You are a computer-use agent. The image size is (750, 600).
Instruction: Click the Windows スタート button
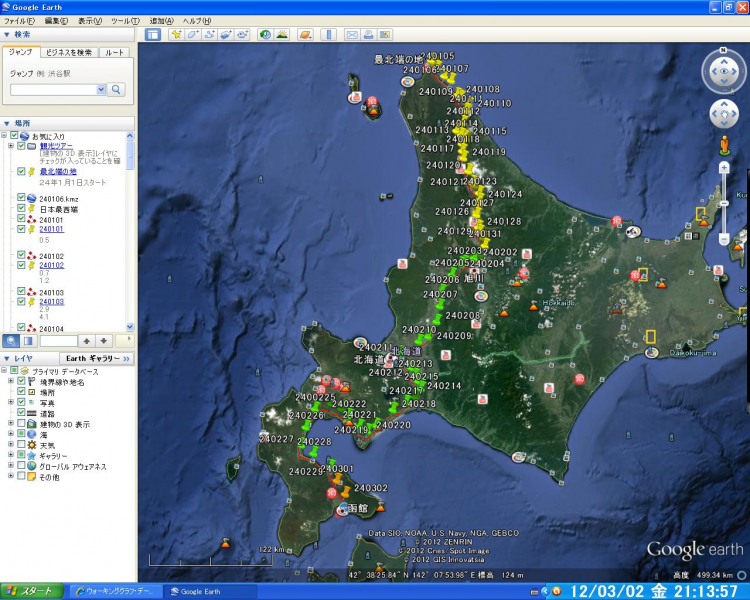(32, 591)
